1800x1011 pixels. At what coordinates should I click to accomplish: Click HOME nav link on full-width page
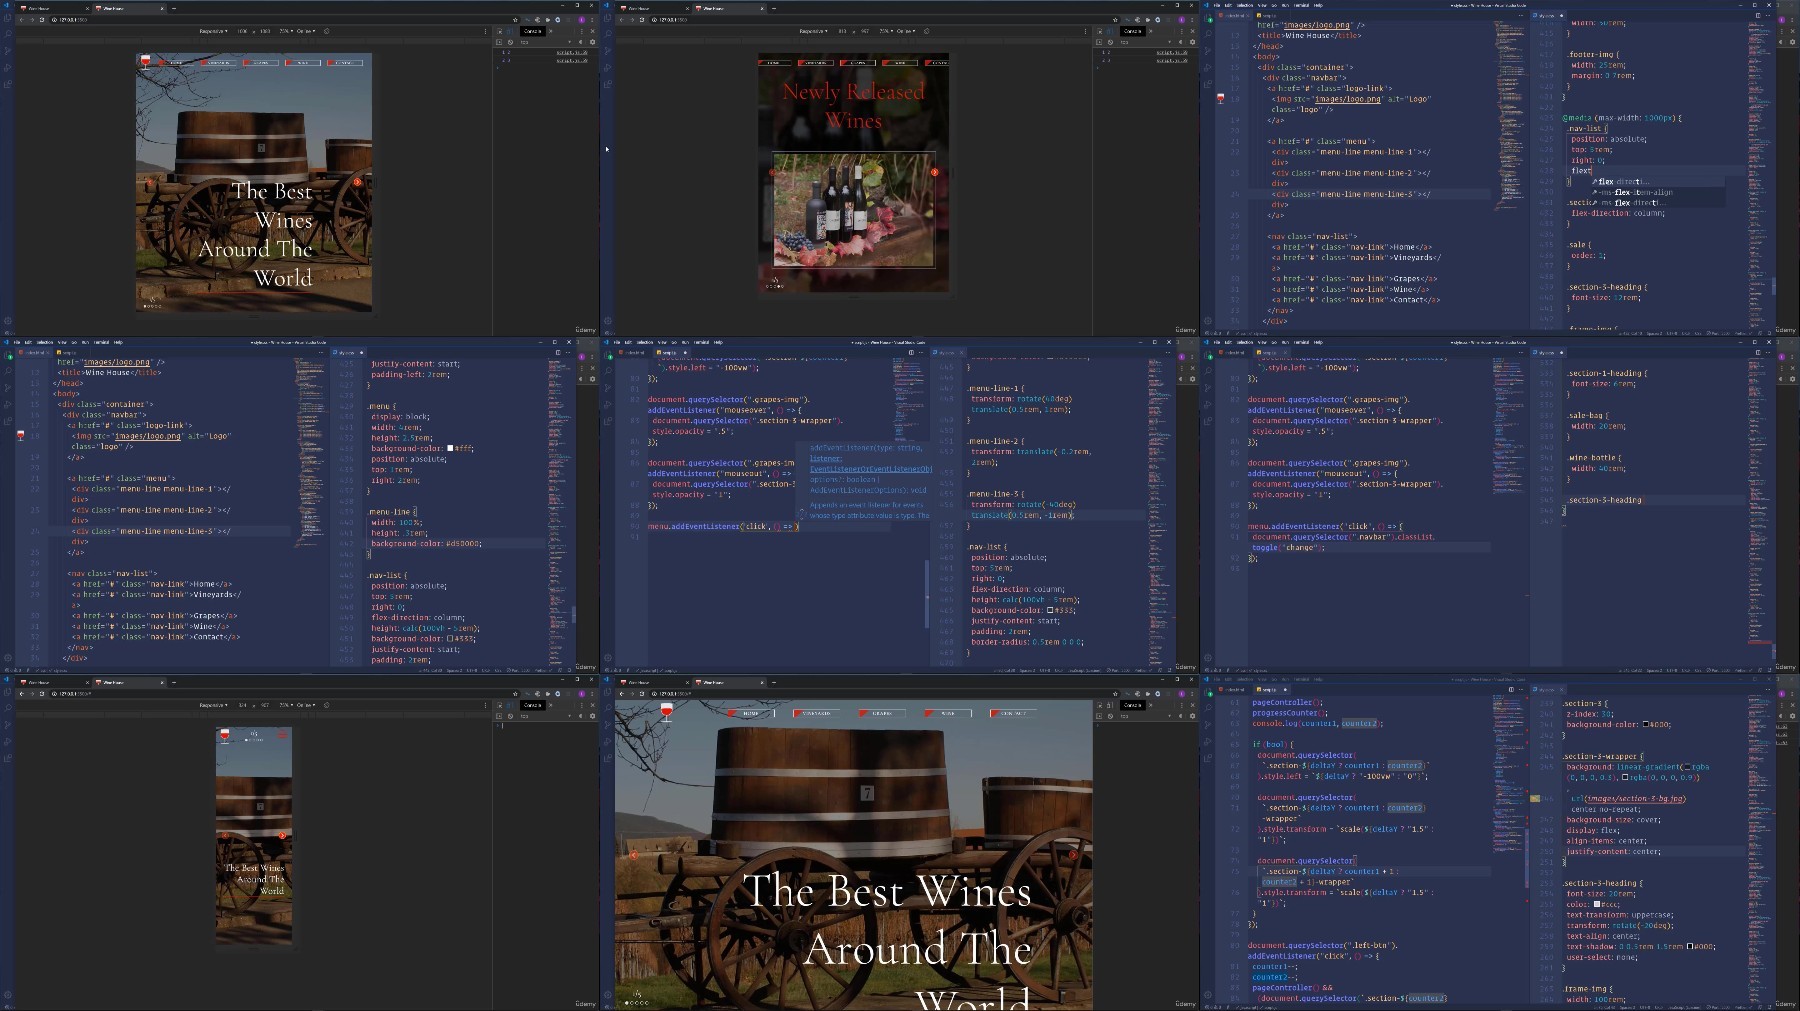pos(752,713)
